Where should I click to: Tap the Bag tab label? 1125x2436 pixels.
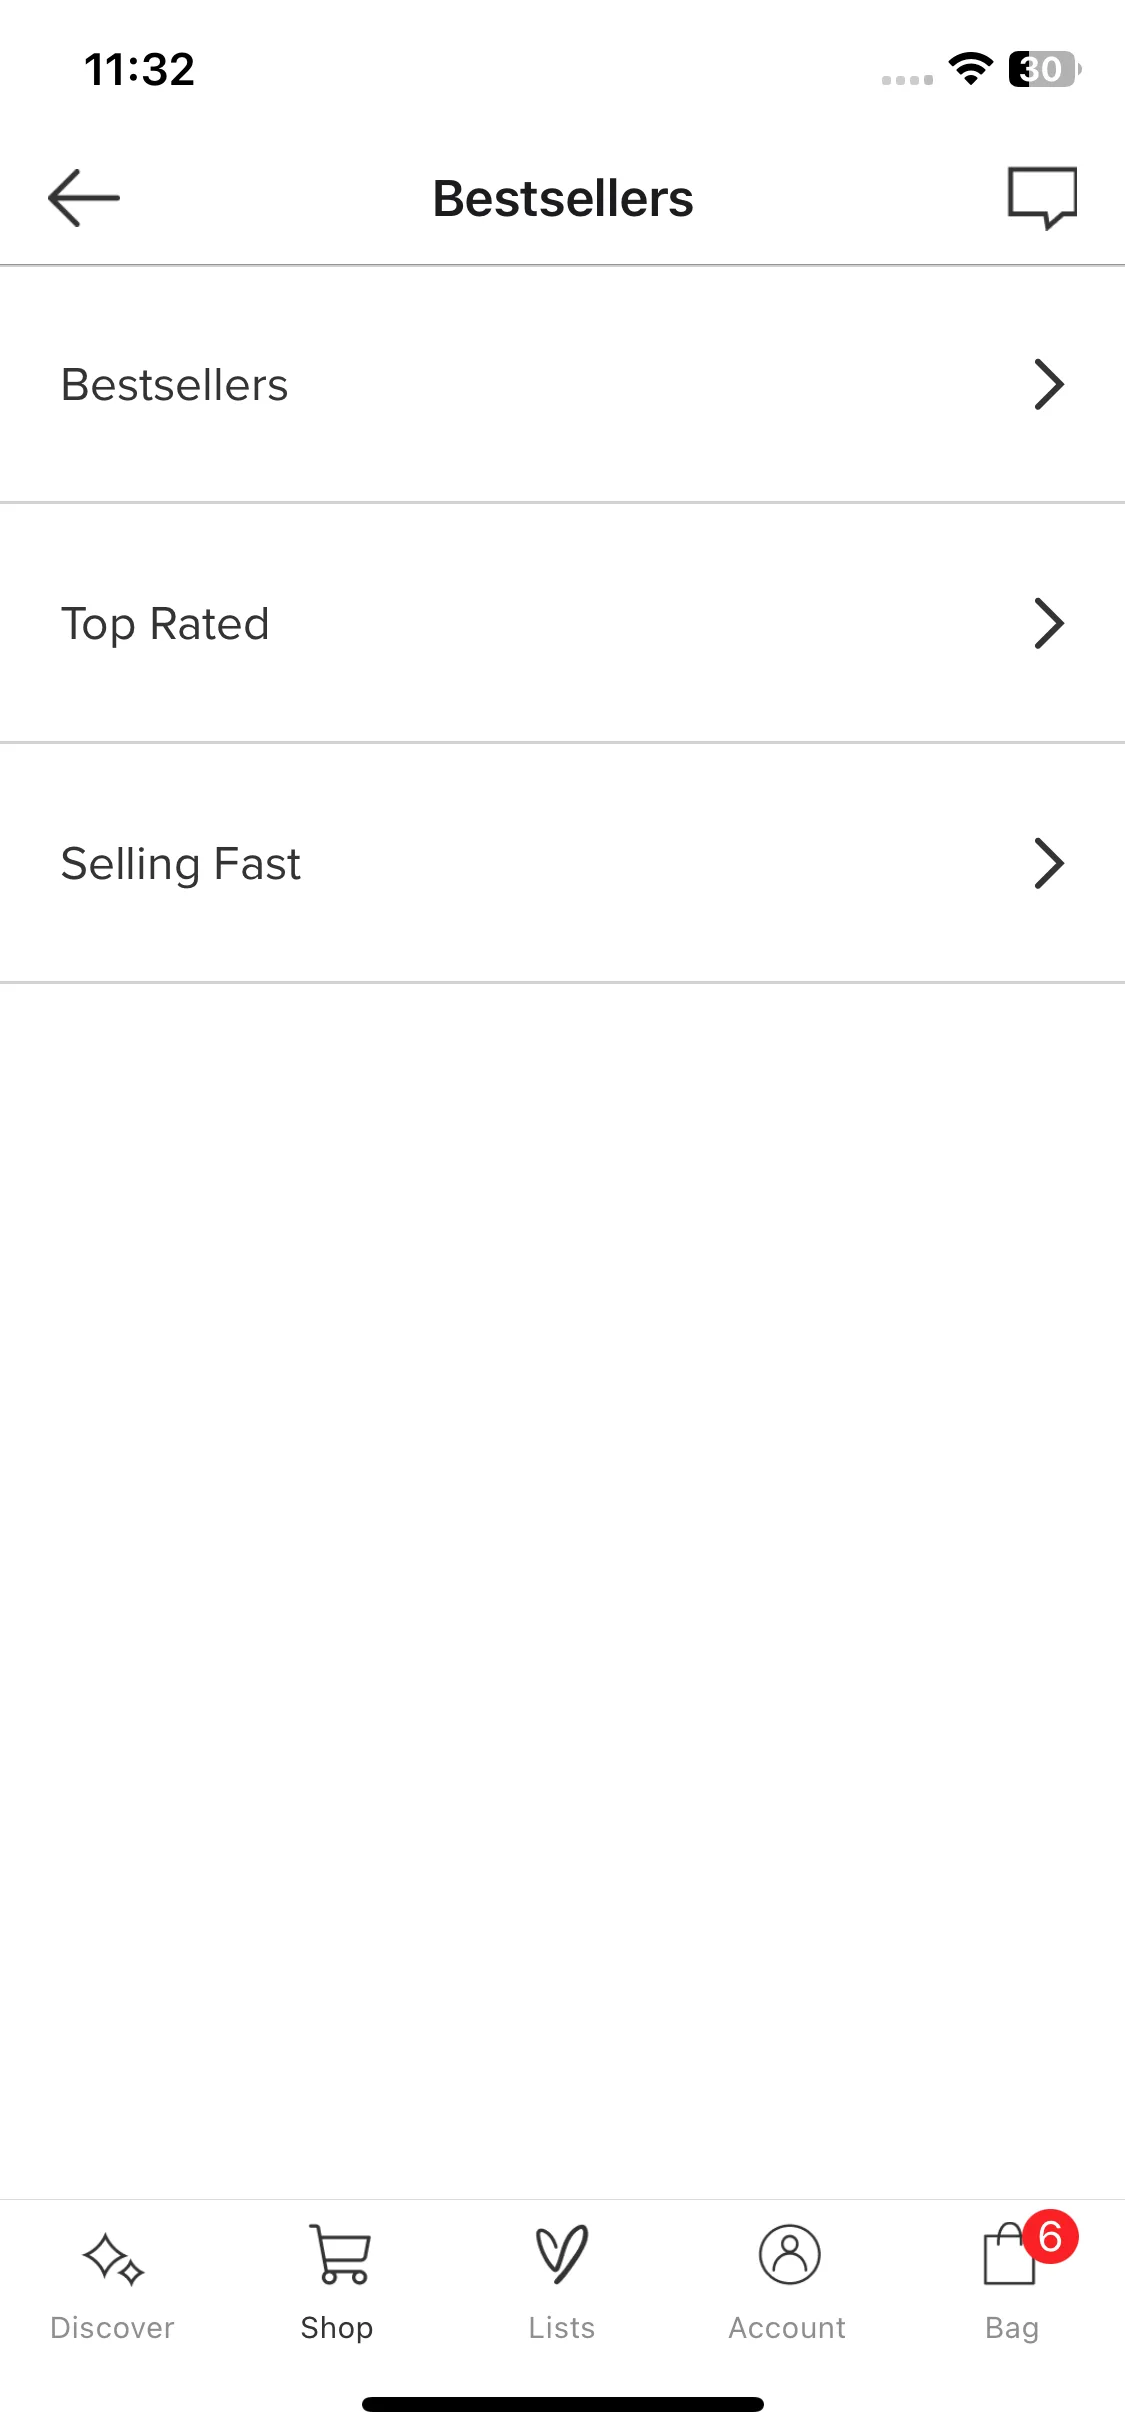click(x=1012, y=2329)
